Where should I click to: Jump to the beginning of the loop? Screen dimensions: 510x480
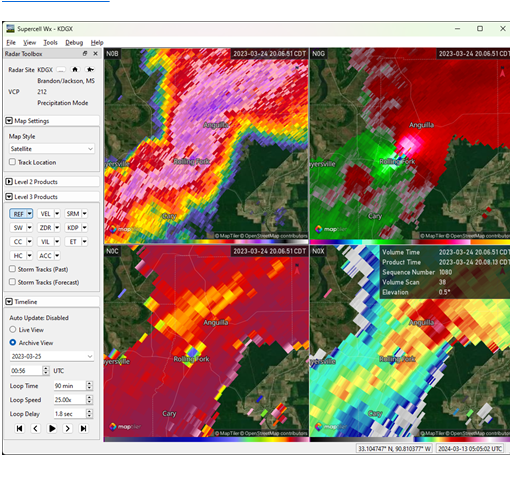[x=20, y=428]
